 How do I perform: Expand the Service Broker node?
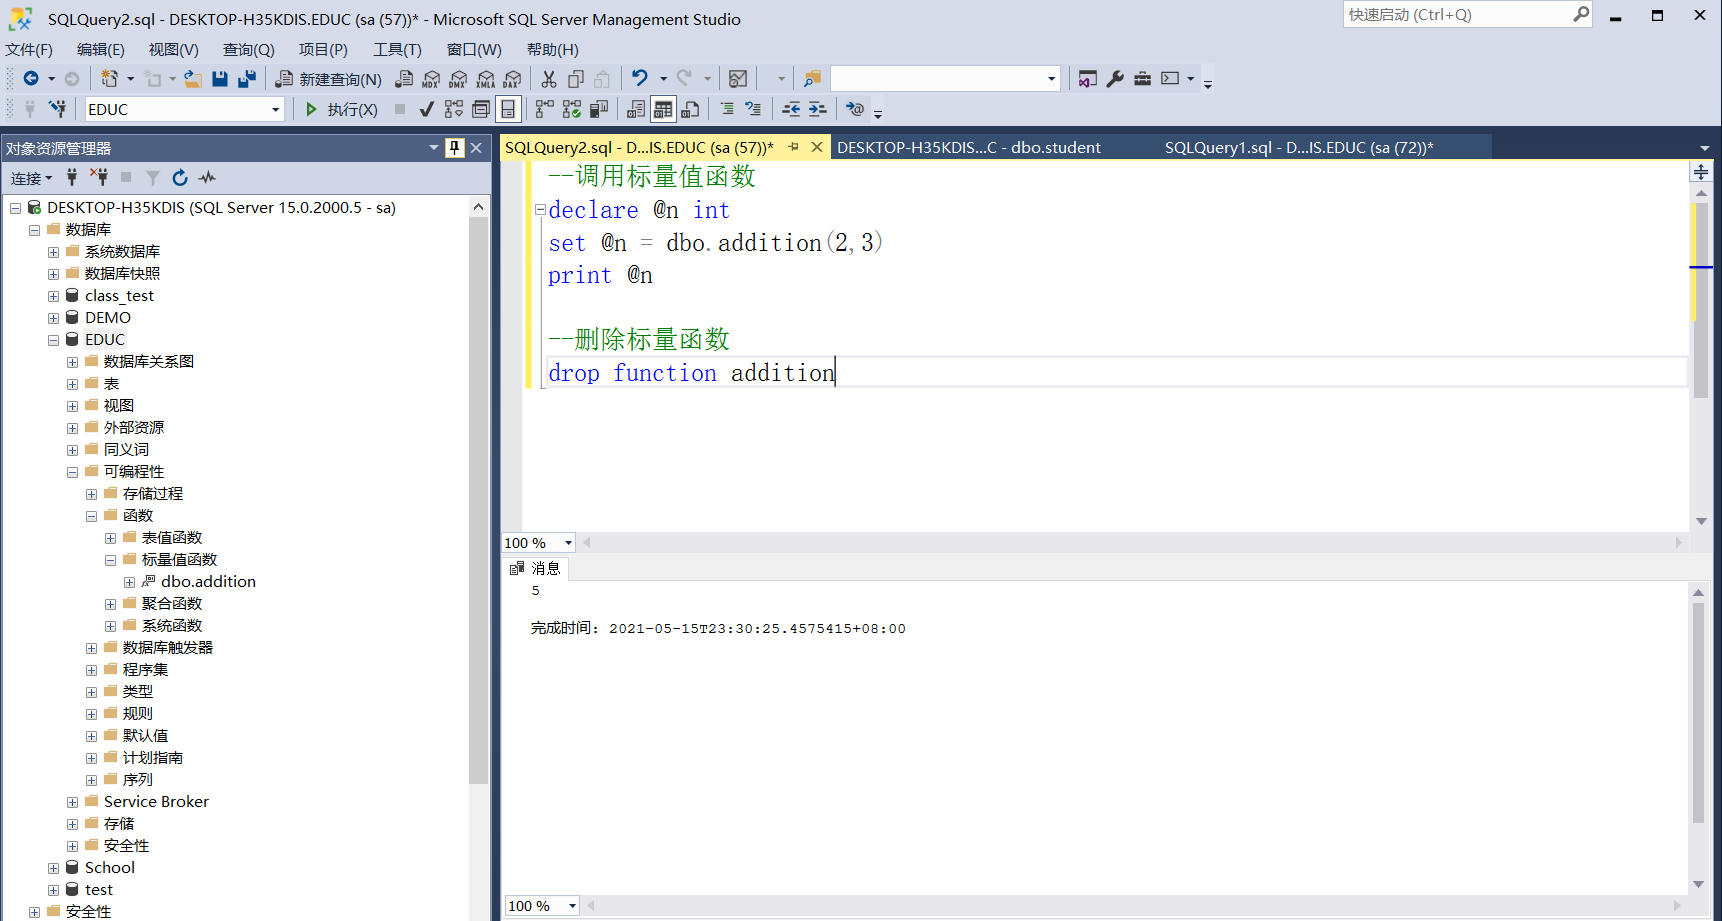pos(72,802)
